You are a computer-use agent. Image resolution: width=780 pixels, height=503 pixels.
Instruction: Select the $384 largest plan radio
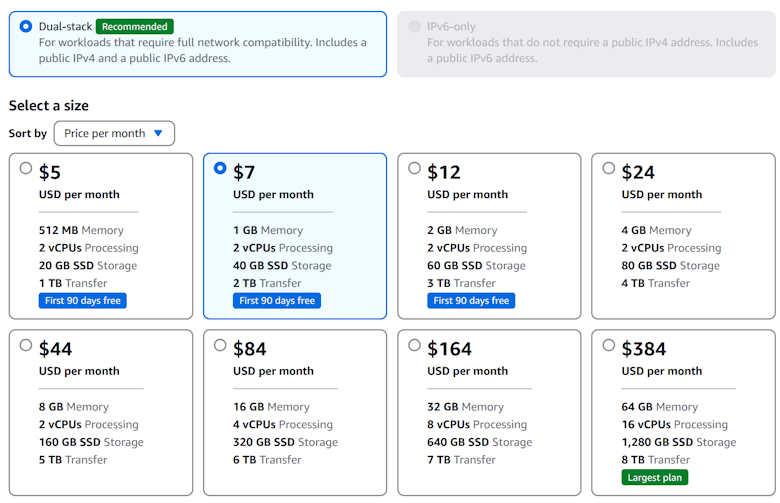(608, 345)
